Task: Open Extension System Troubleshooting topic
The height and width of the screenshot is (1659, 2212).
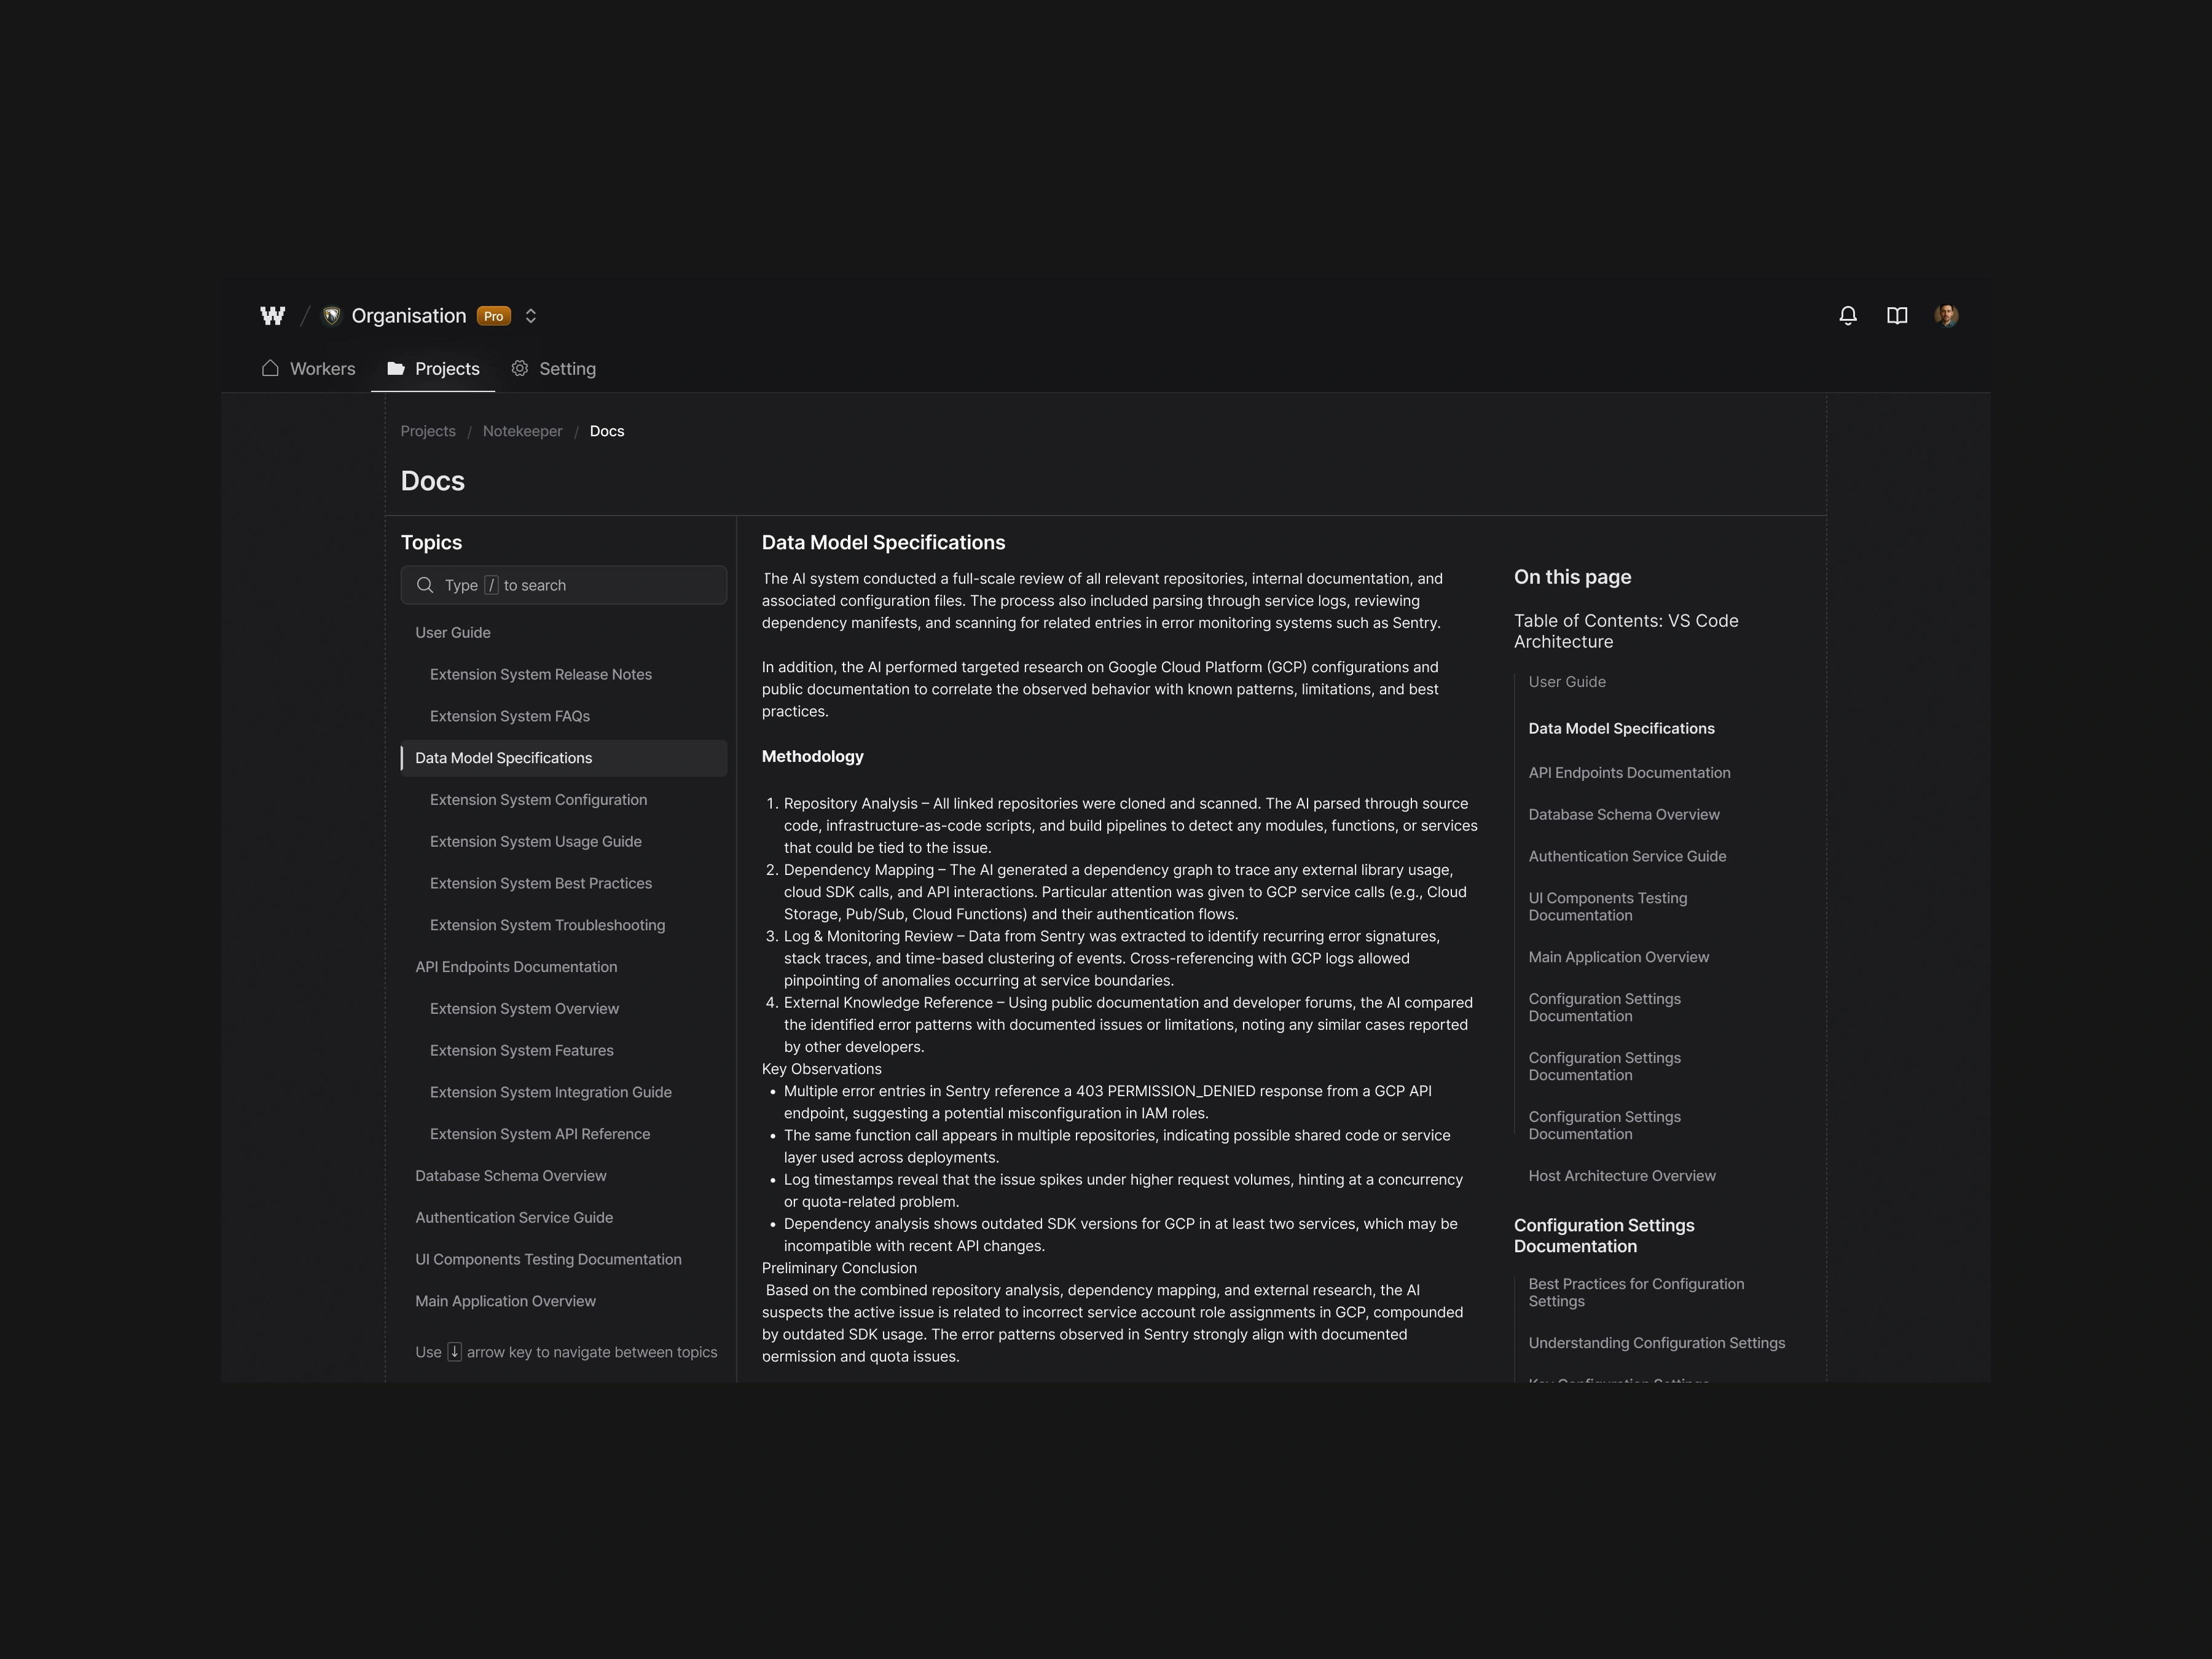Action: click(547, 925)
